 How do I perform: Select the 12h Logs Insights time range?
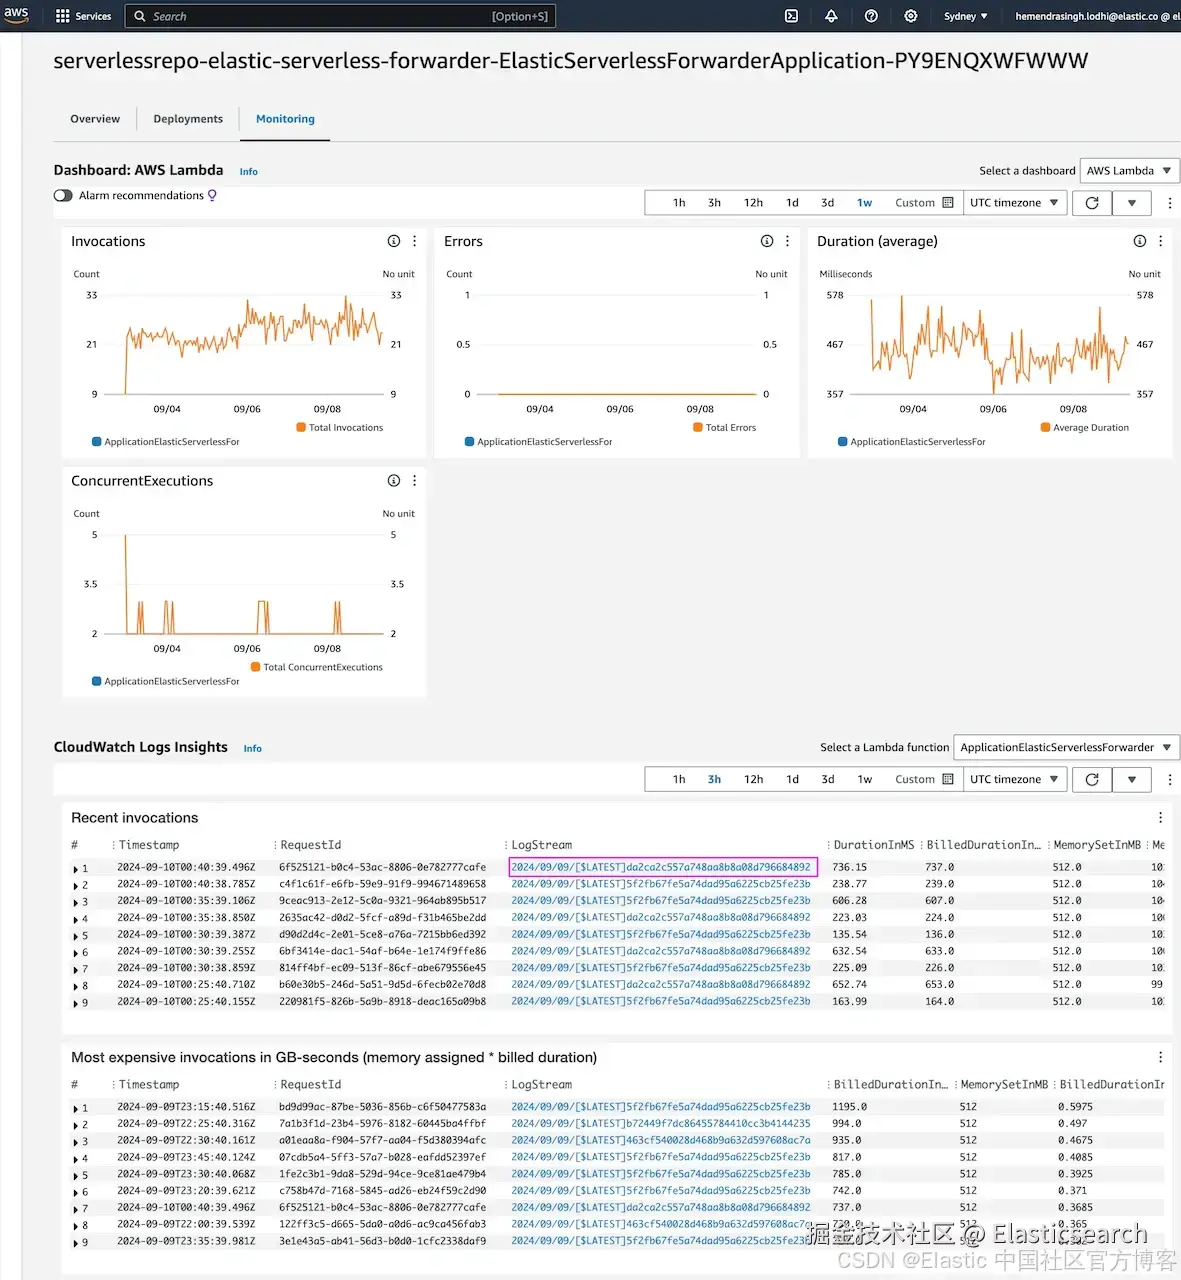(x=753, y=780)
